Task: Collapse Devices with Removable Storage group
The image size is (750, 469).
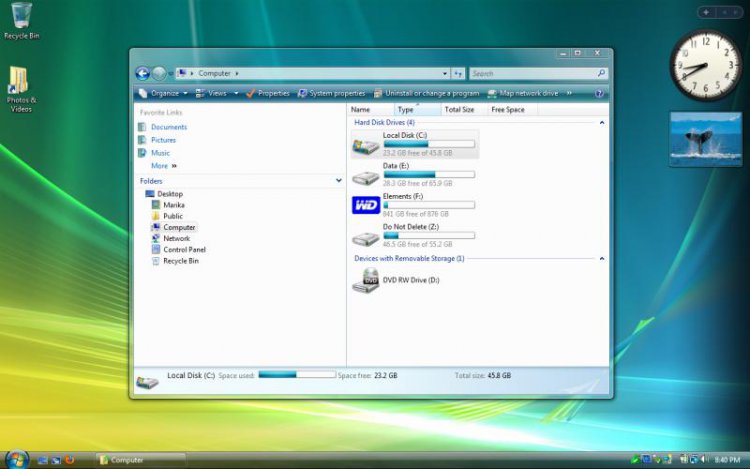Action: click(x=602, y=259)
